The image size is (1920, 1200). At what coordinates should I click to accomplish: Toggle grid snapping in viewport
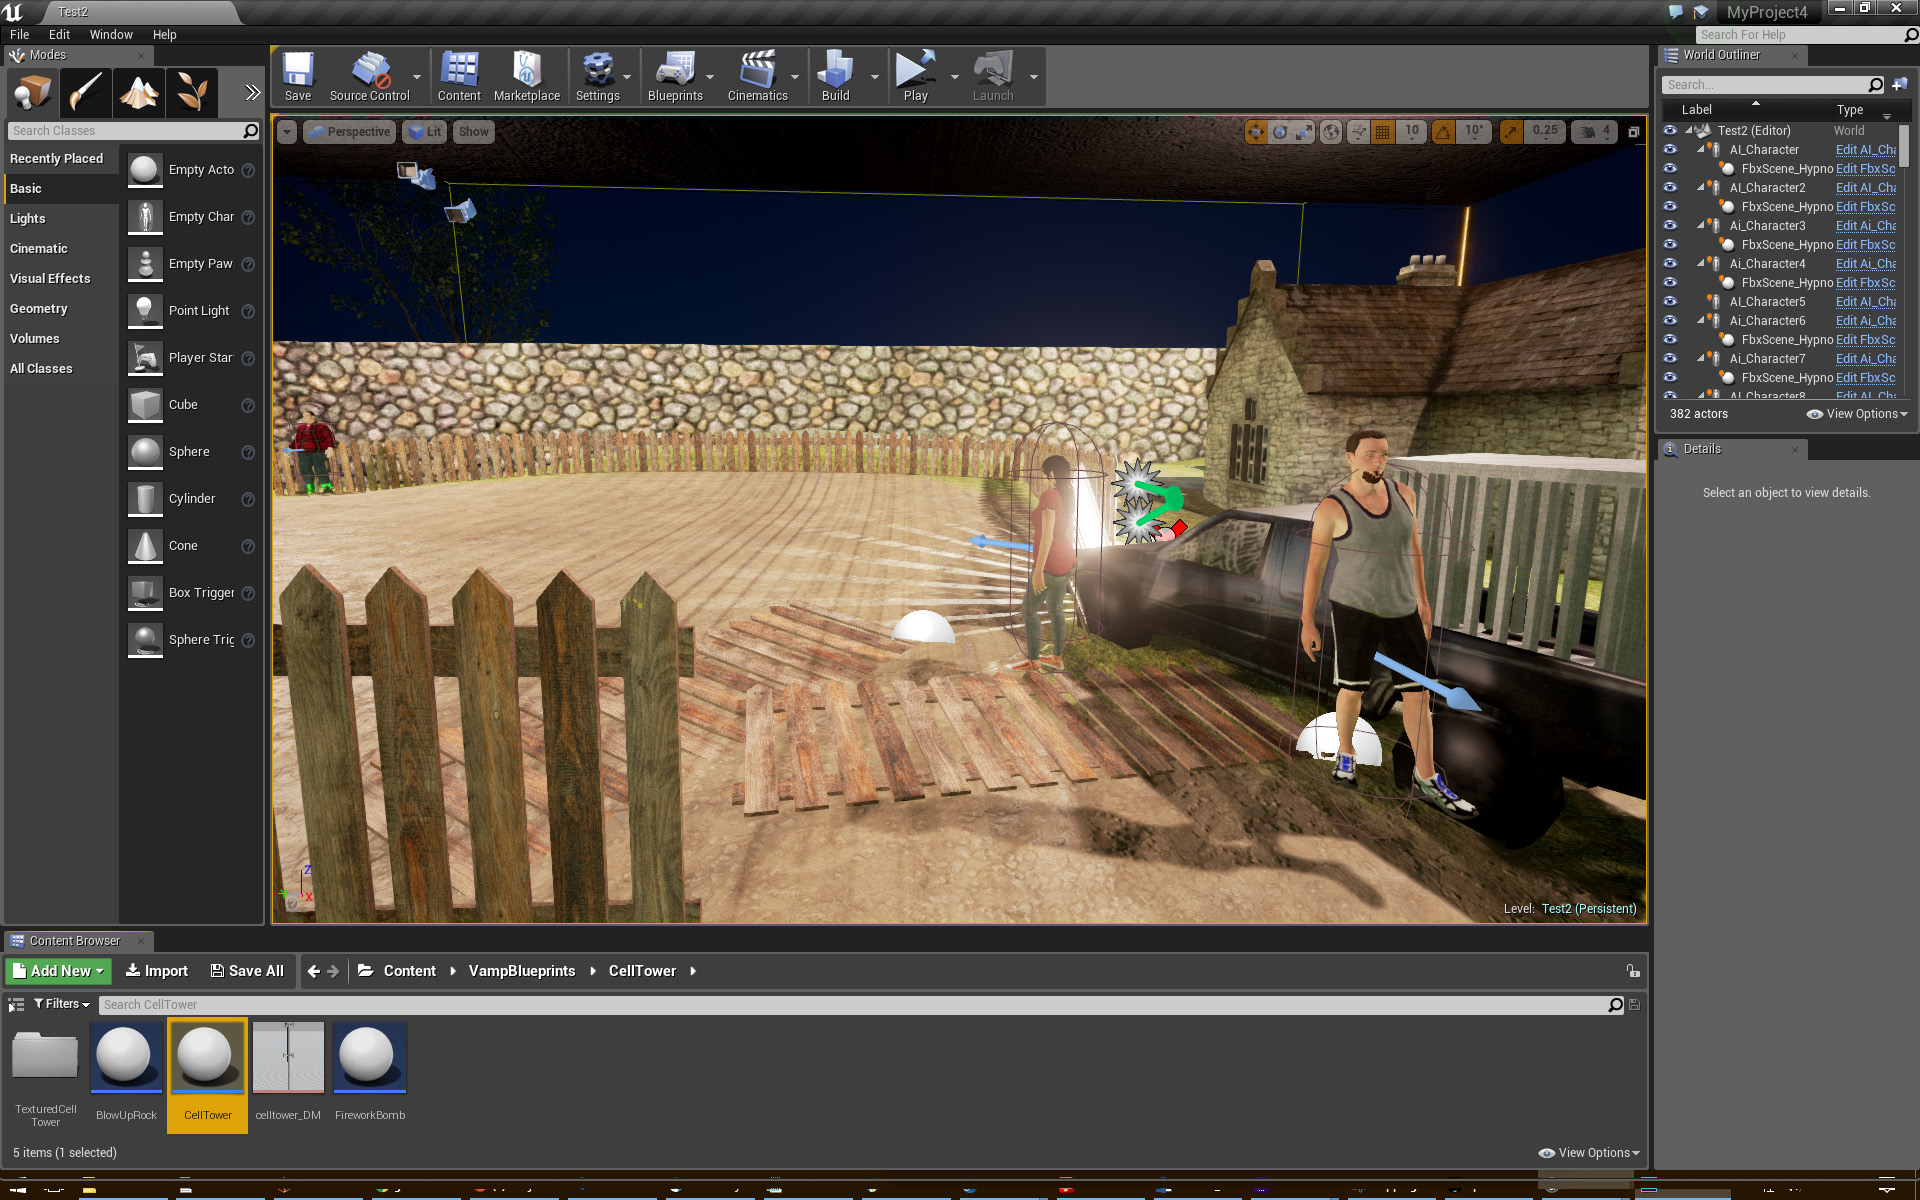pos(1383,132)
